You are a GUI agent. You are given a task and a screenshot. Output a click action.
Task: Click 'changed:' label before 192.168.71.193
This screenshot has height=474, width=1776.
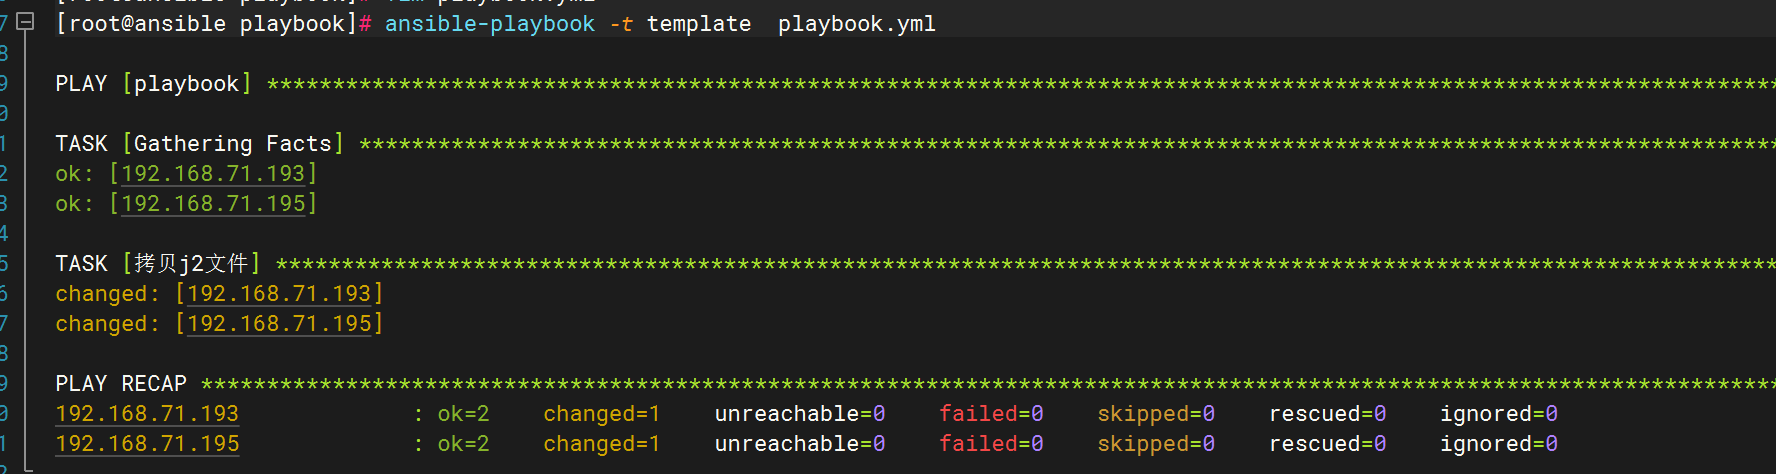108,294
